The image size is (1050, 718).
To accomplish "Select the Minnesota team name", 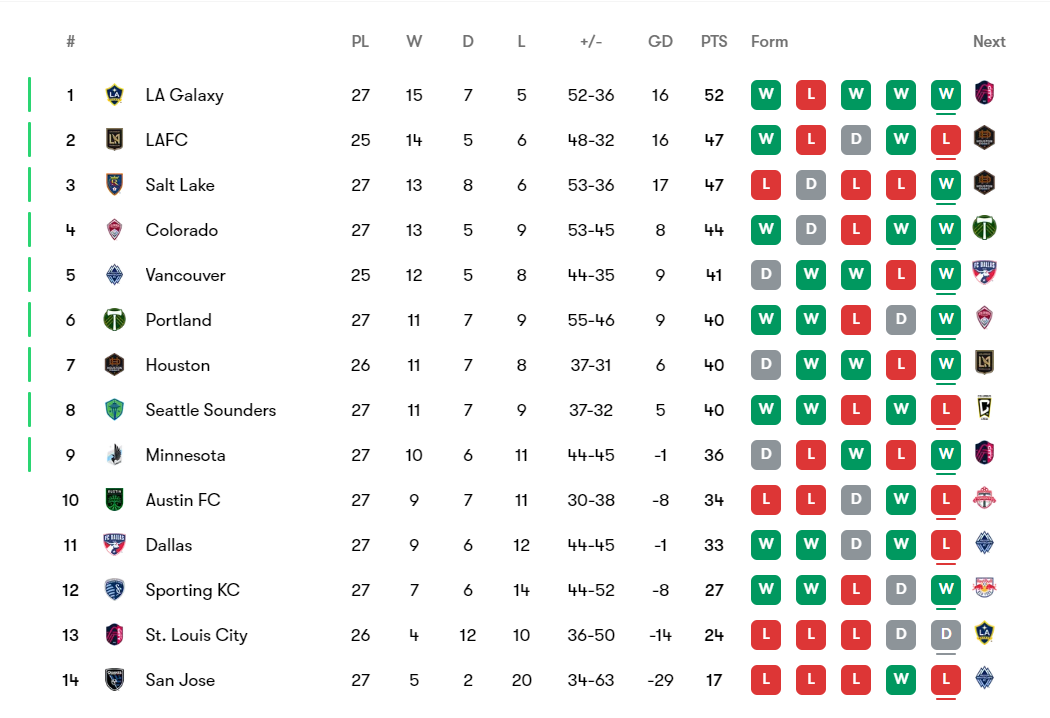I will coord(185,455).
